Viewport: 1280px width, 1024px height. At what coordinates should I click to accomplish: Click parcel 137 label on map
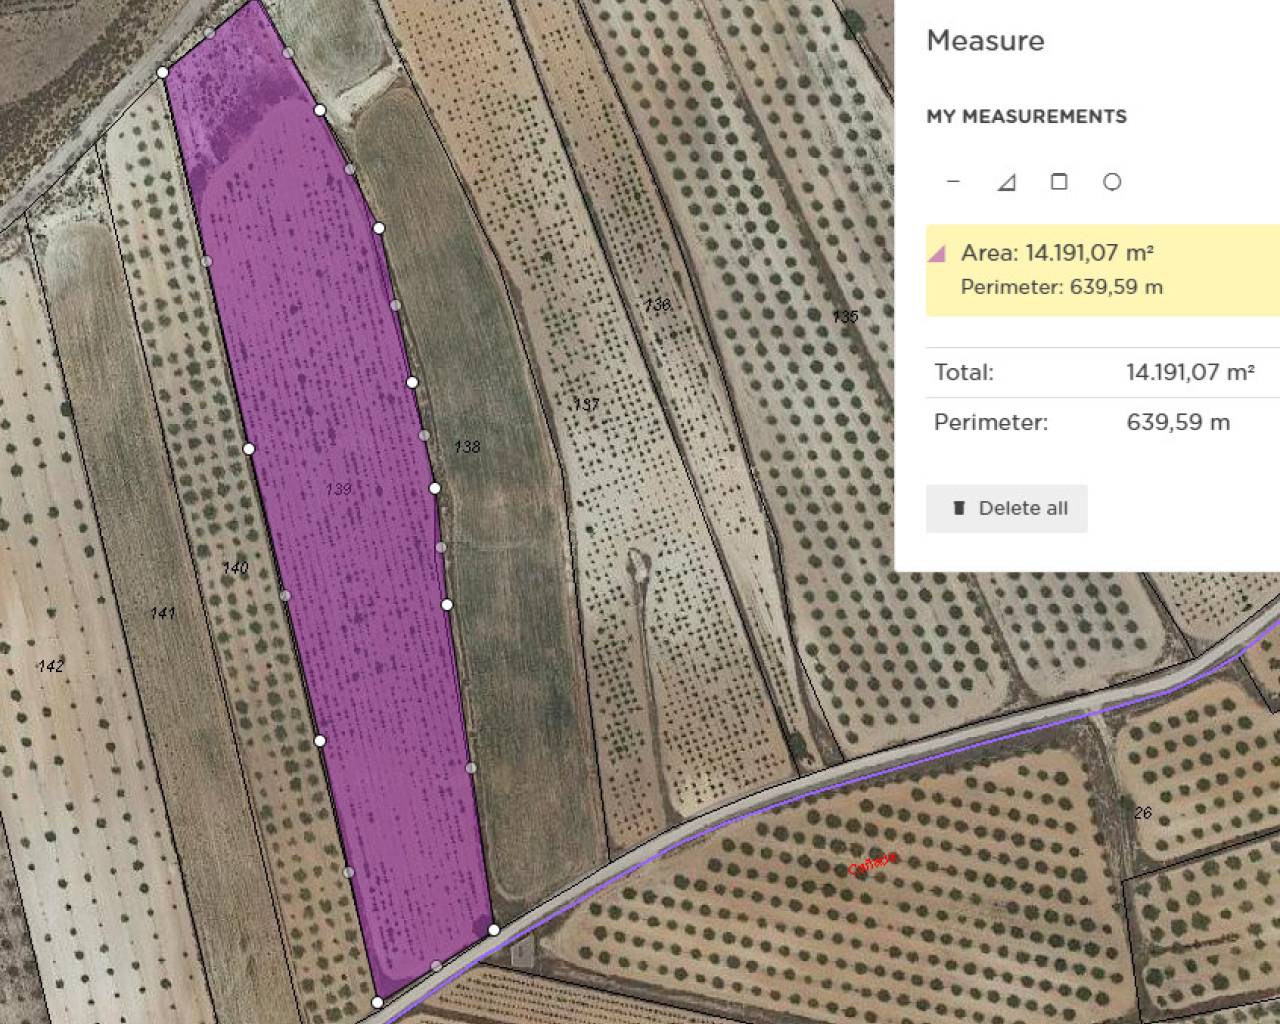(x=586, y=404)
